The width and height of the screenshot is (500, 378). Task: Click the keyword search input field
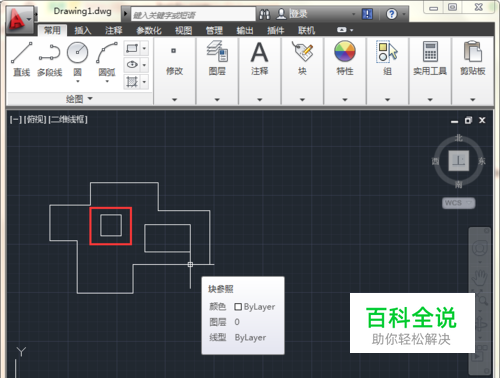pos(193,15)
